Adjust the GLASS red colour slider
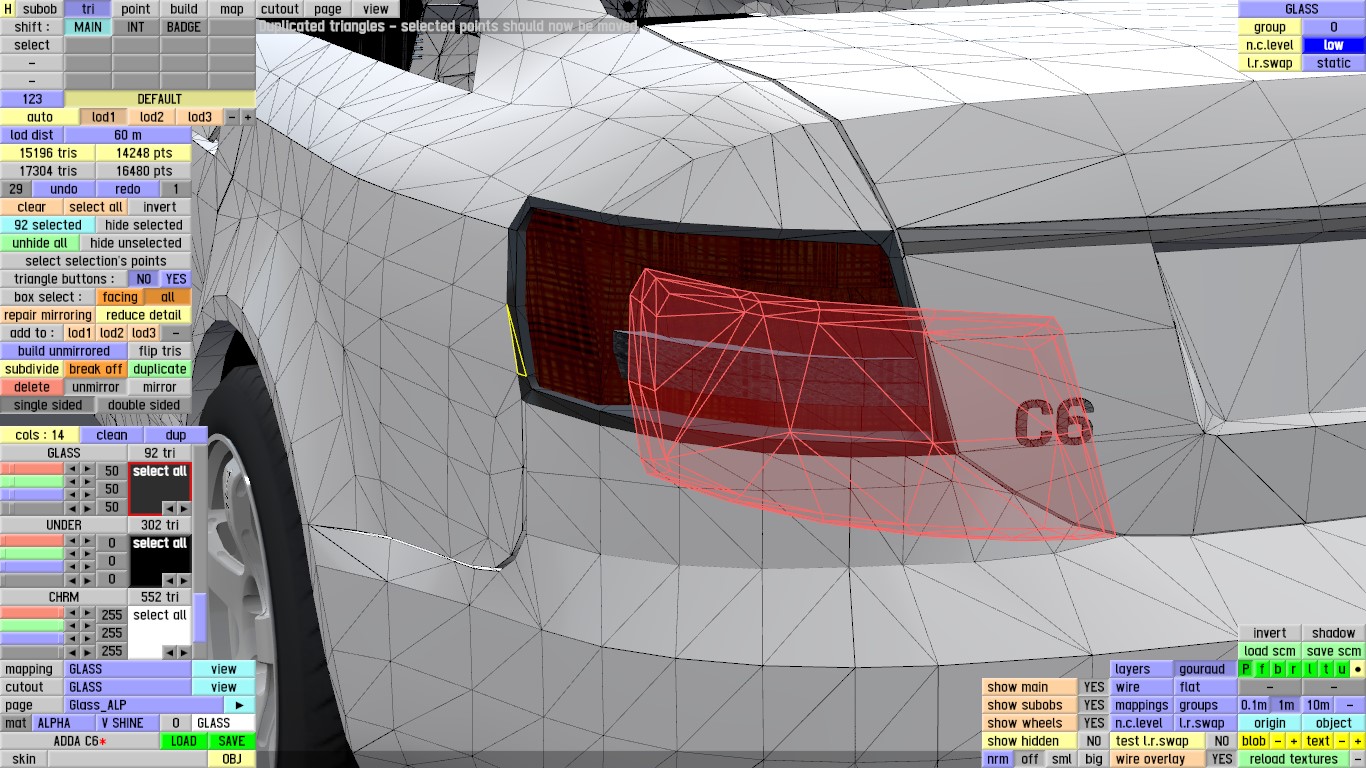The width and height of the screenshot is (1366, 768). pos(32,470)
